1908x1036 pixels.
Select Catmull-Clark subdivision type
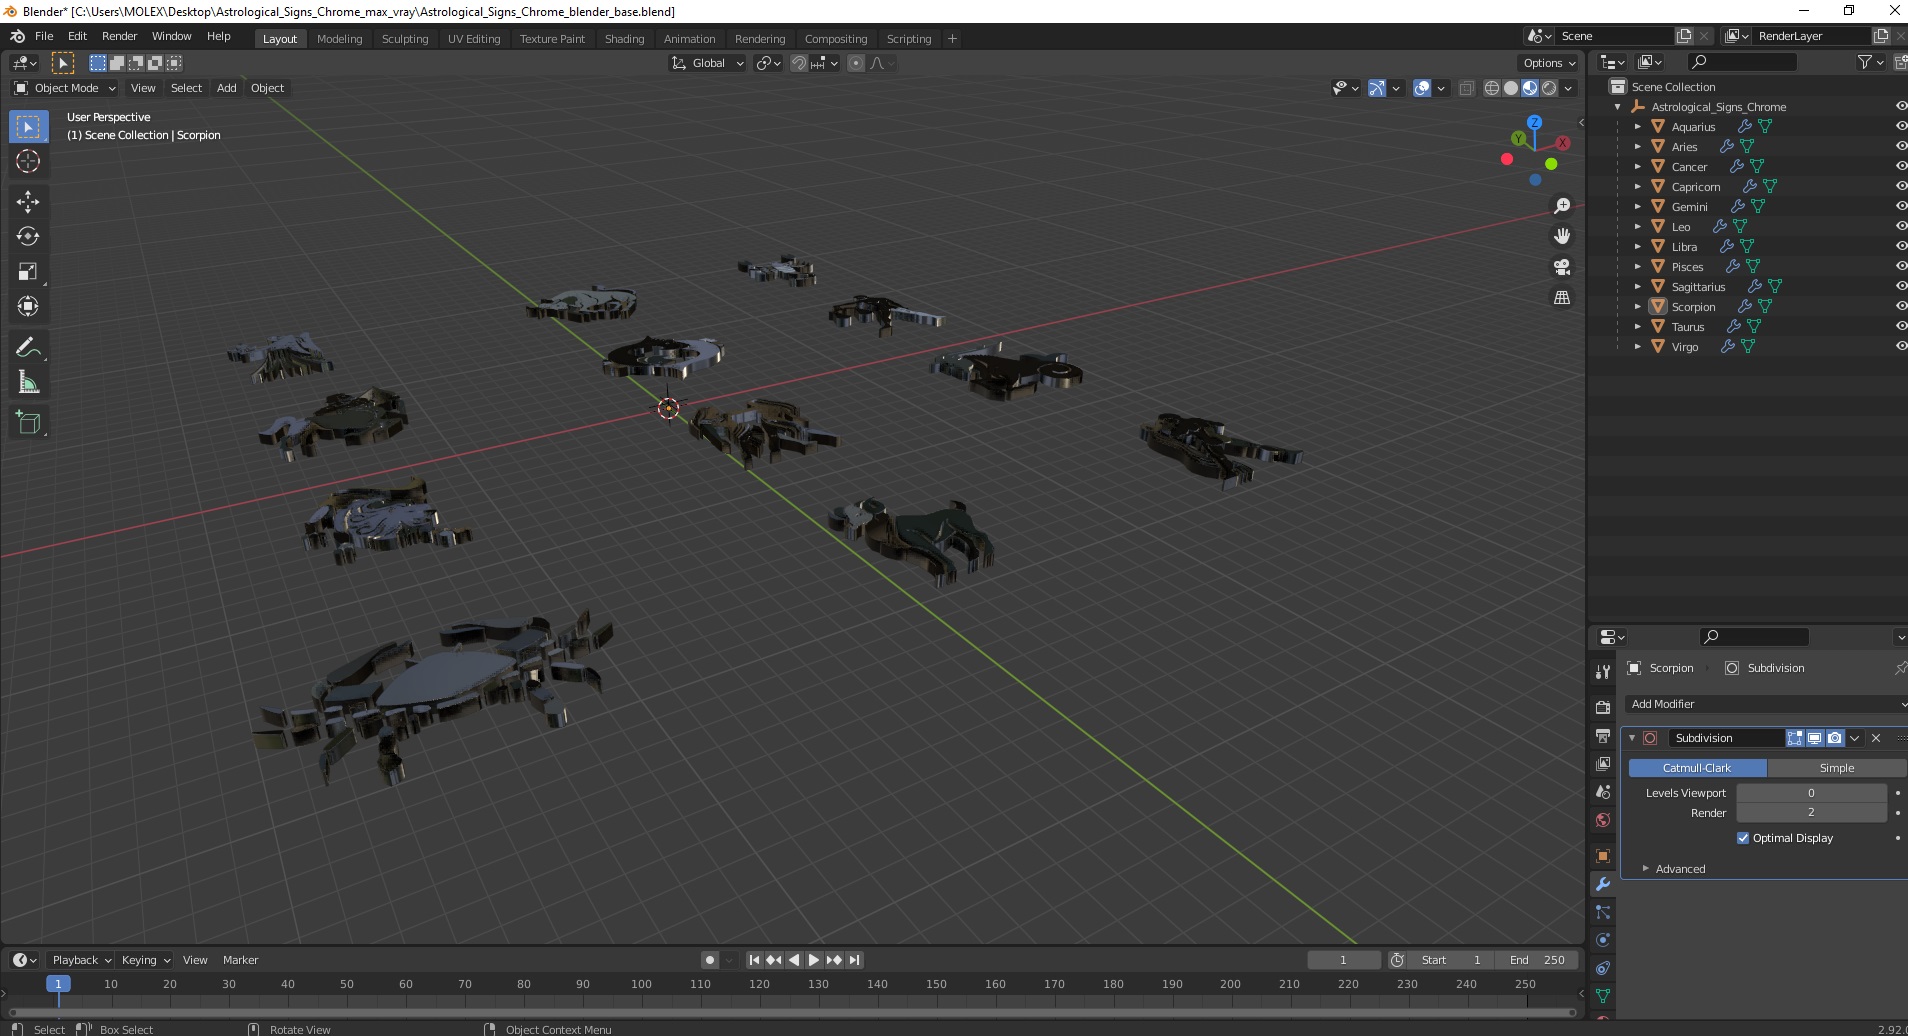click(x=1697, y=768)
